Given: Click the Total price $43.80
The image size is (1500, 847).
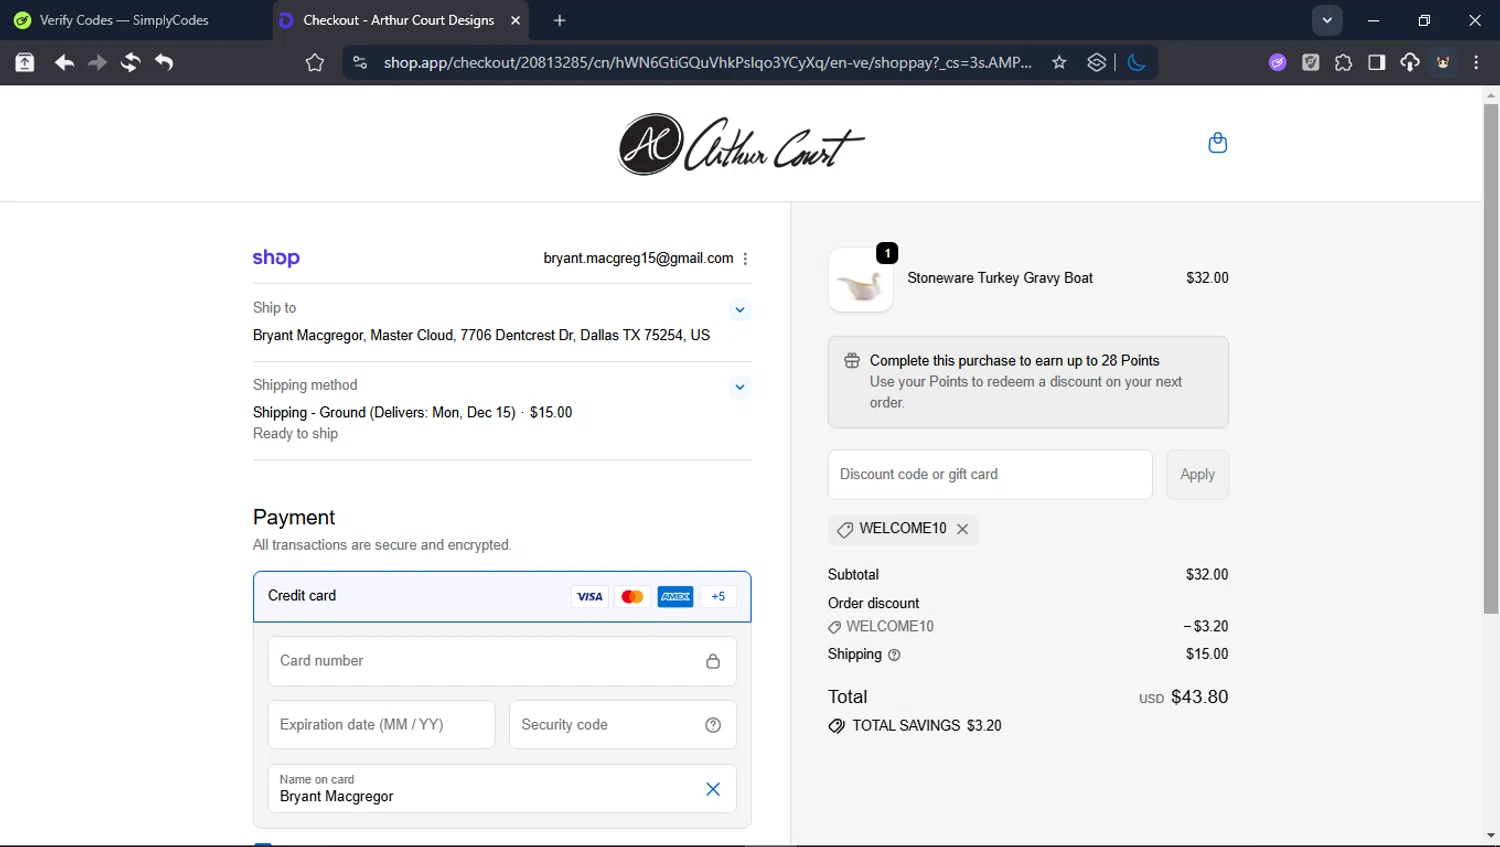Looking at the screenshot, I should click(x=1199, y=697).
